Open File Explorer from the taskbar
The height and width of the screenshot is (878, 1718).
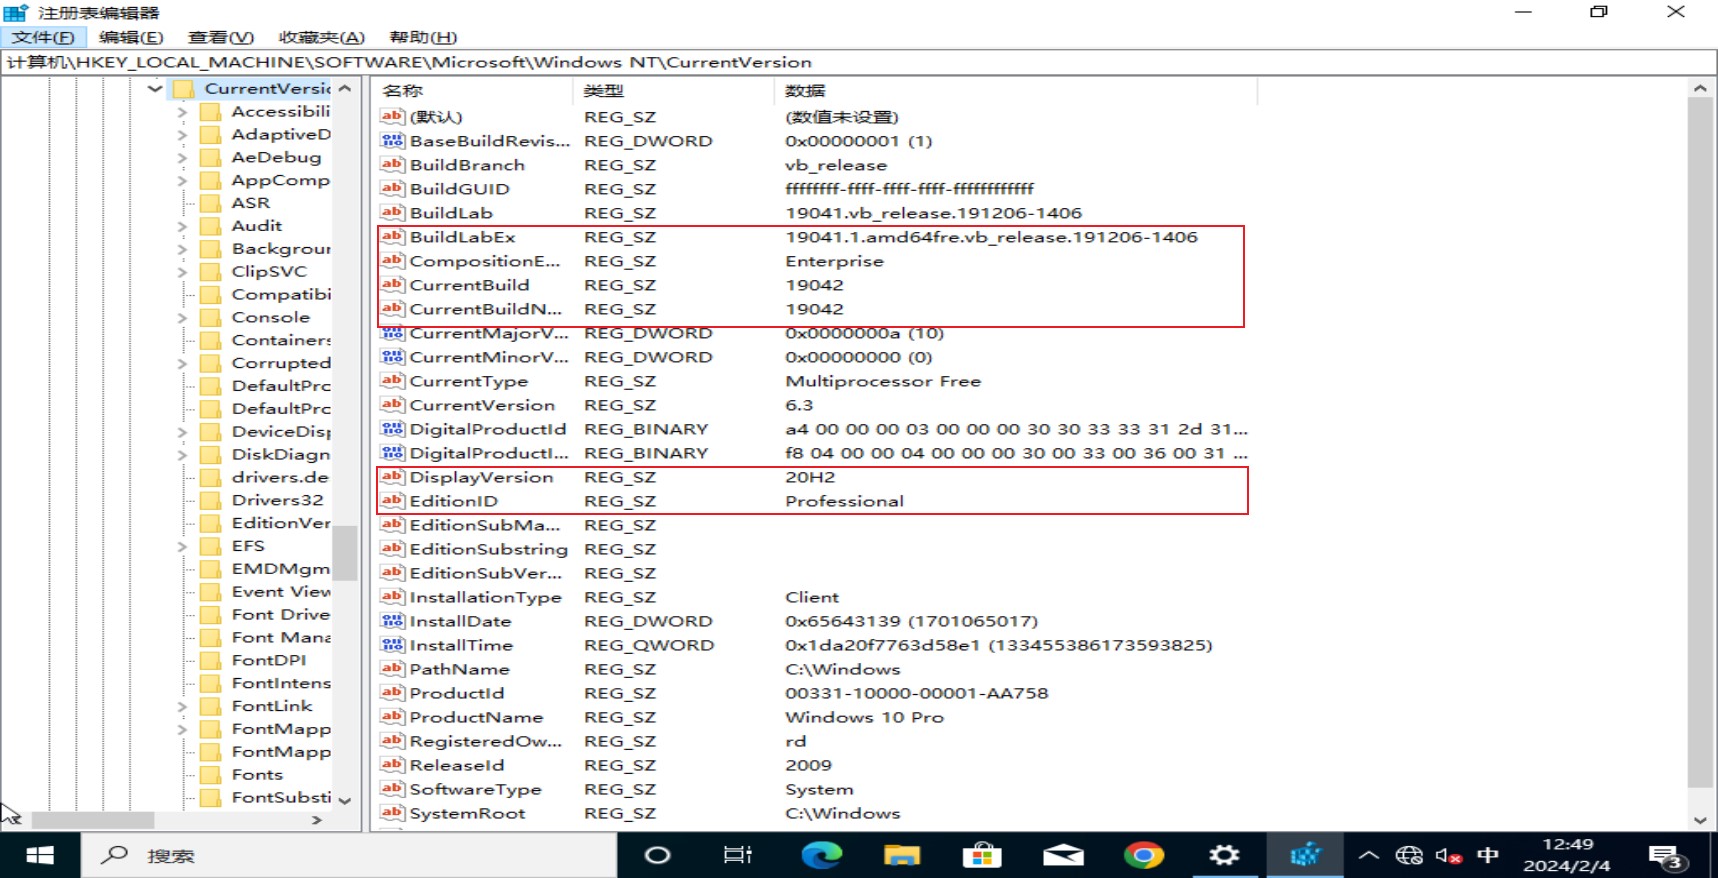point(901,855)
